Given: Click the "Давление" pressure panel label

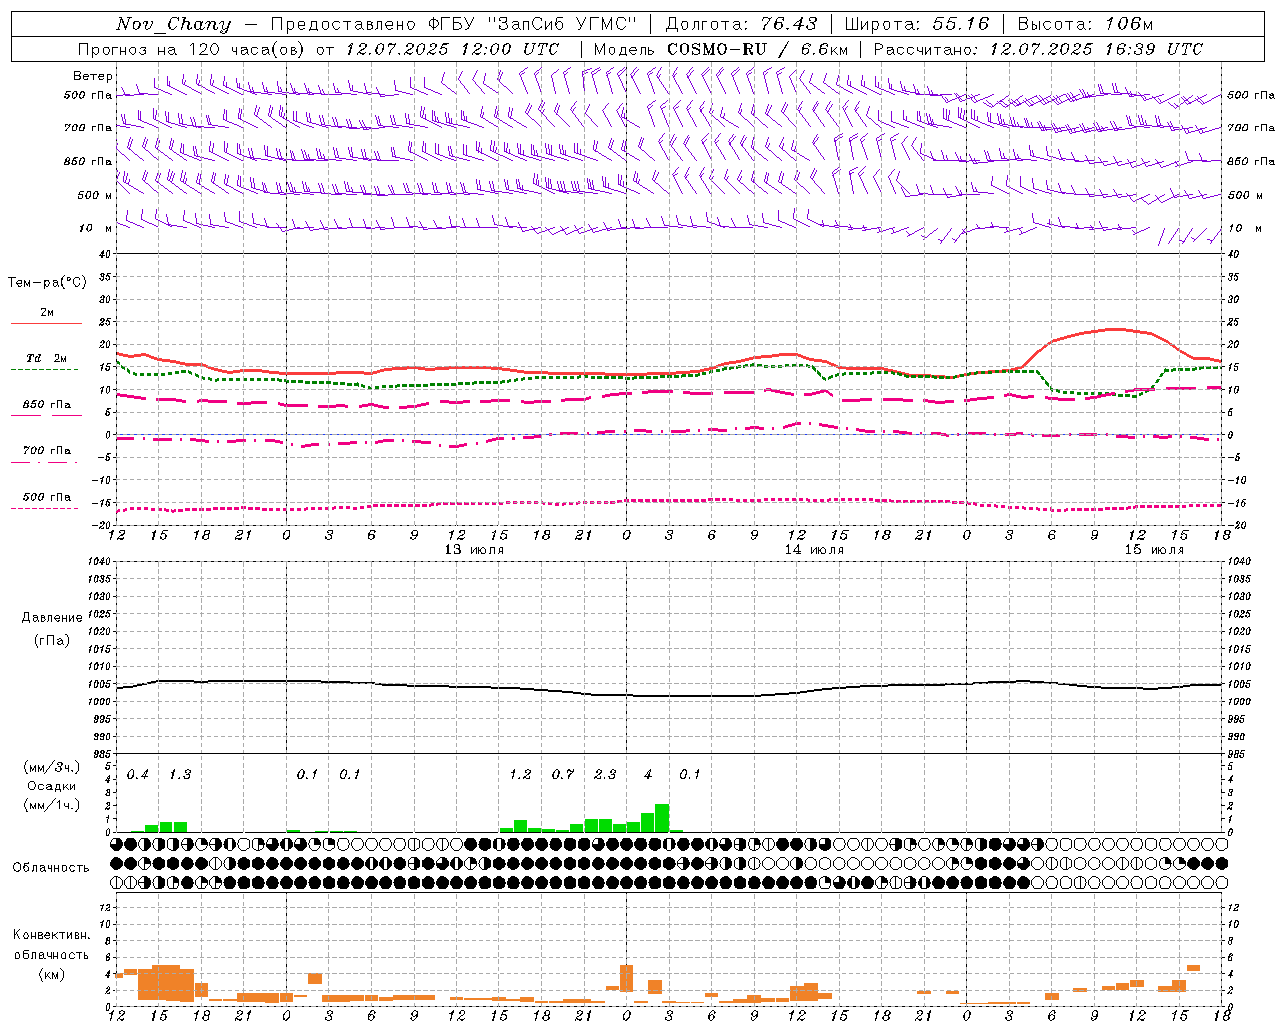Looking at the screenshot, I should pos(52,618).
